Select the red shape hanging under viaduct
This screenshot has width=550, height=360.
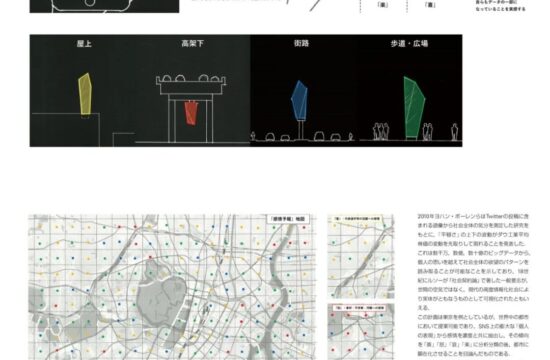[x=191, y=113]
